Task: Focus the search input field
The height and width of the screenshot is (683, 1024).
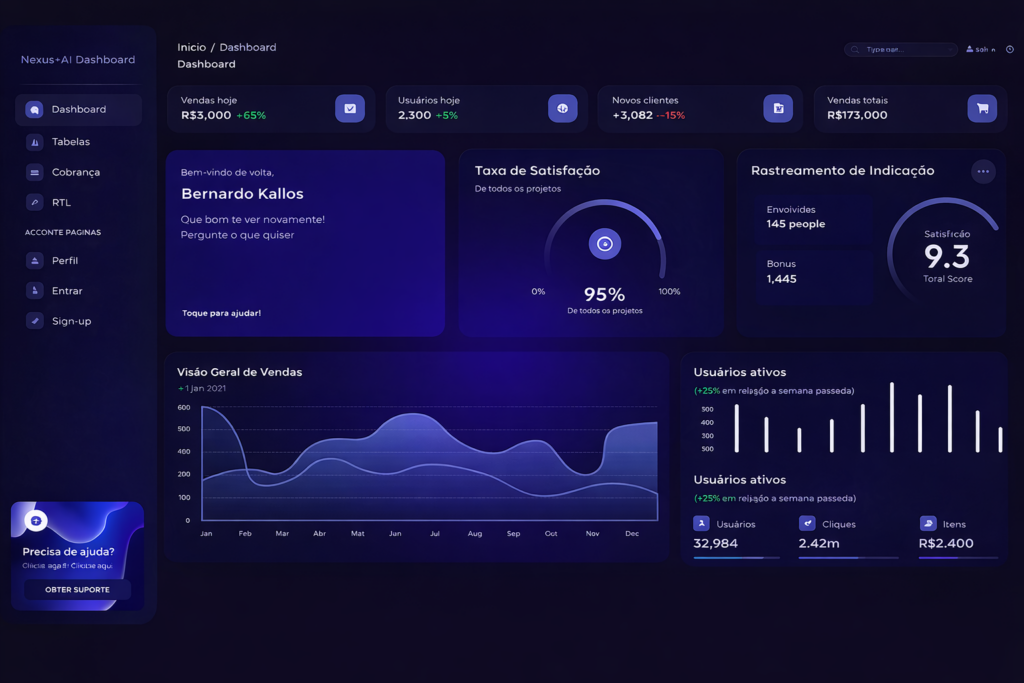Action: pos(900,49)
